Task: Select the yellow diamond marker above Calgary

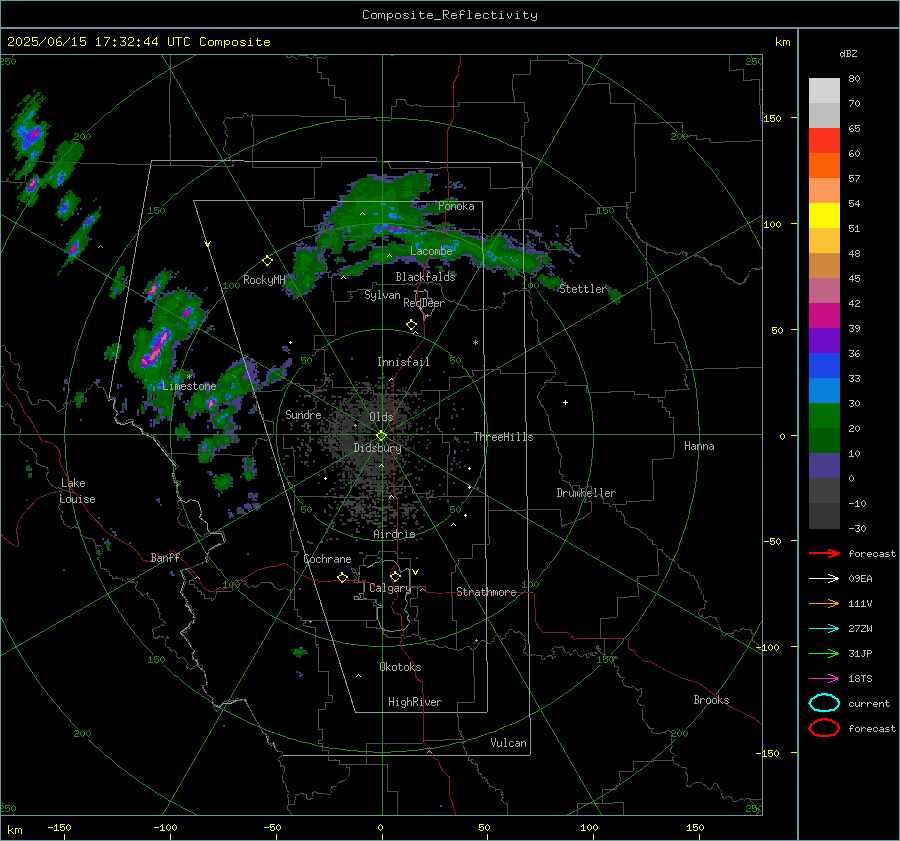Action: [x=395, y=576]
